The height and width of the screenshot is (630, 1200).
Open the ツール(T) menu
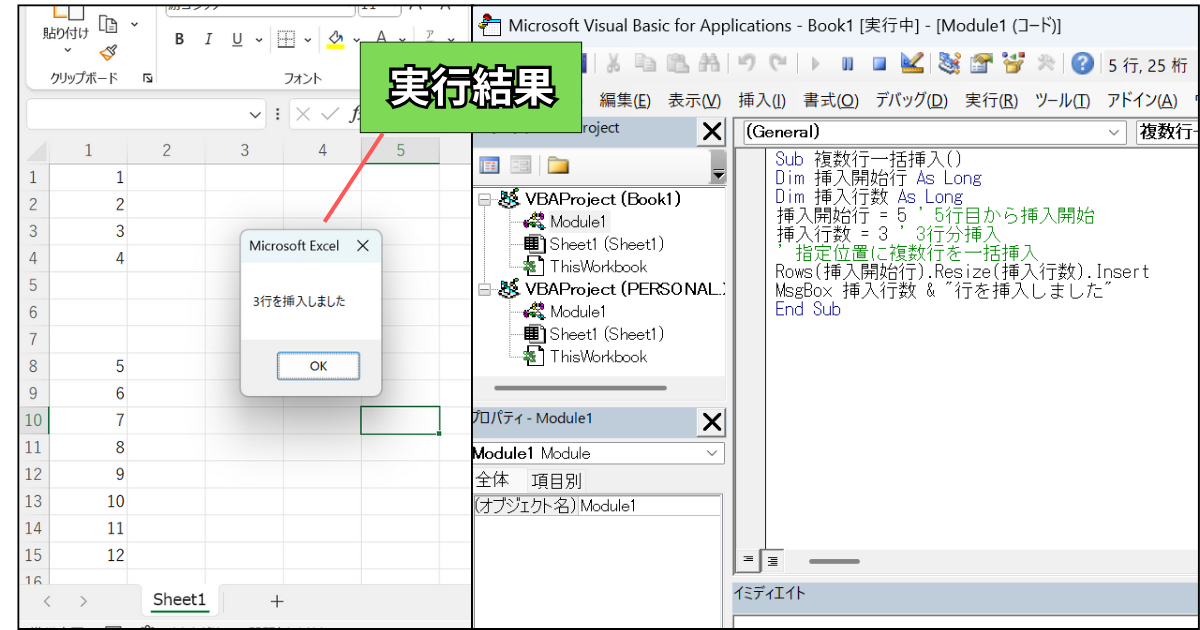[1062, 100]
